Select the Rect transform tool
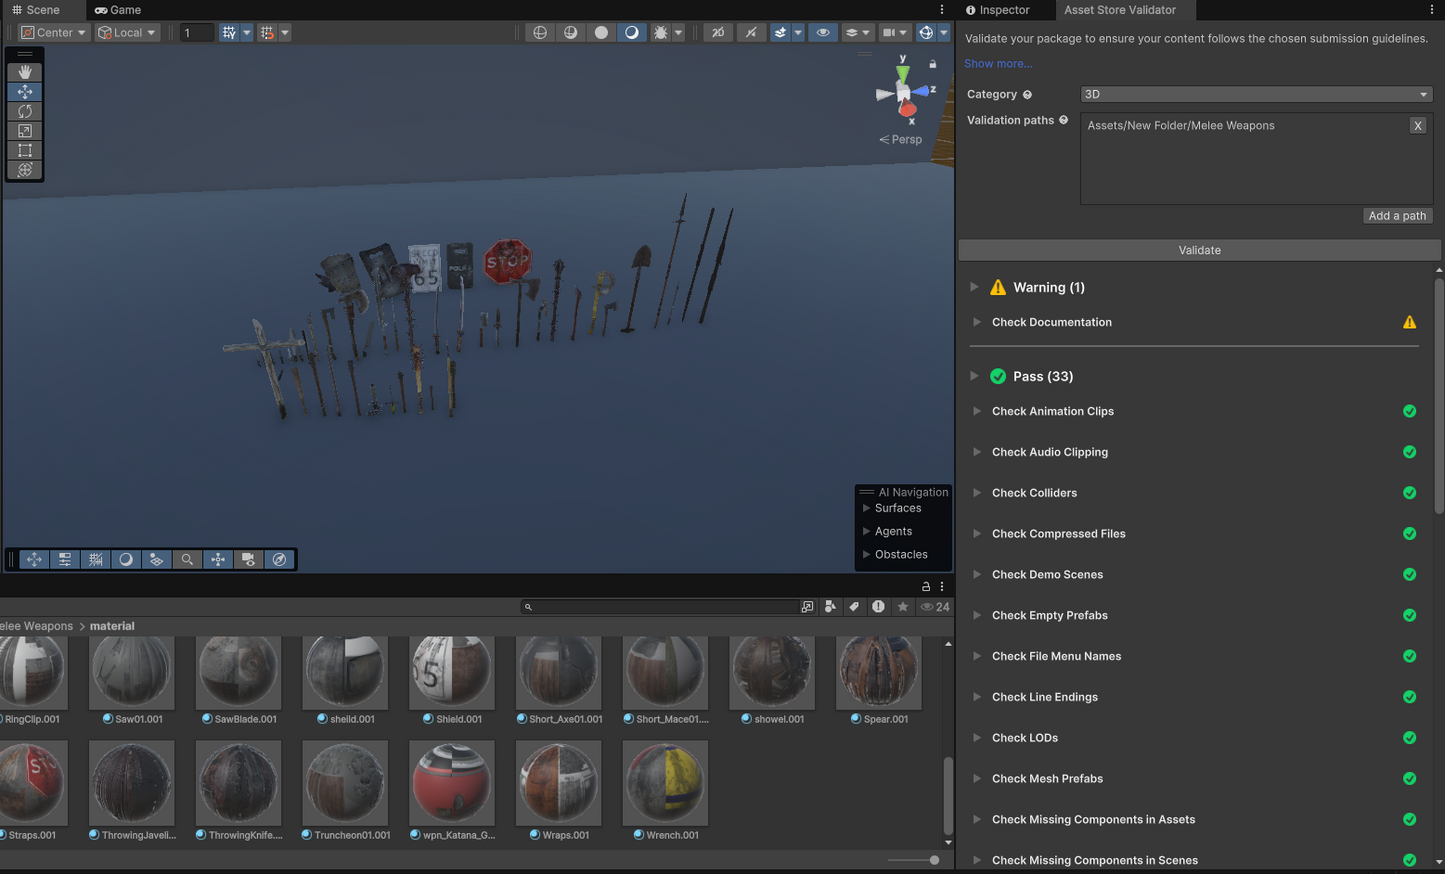Screen dimensions: 1445x874 tap(25, 150)
